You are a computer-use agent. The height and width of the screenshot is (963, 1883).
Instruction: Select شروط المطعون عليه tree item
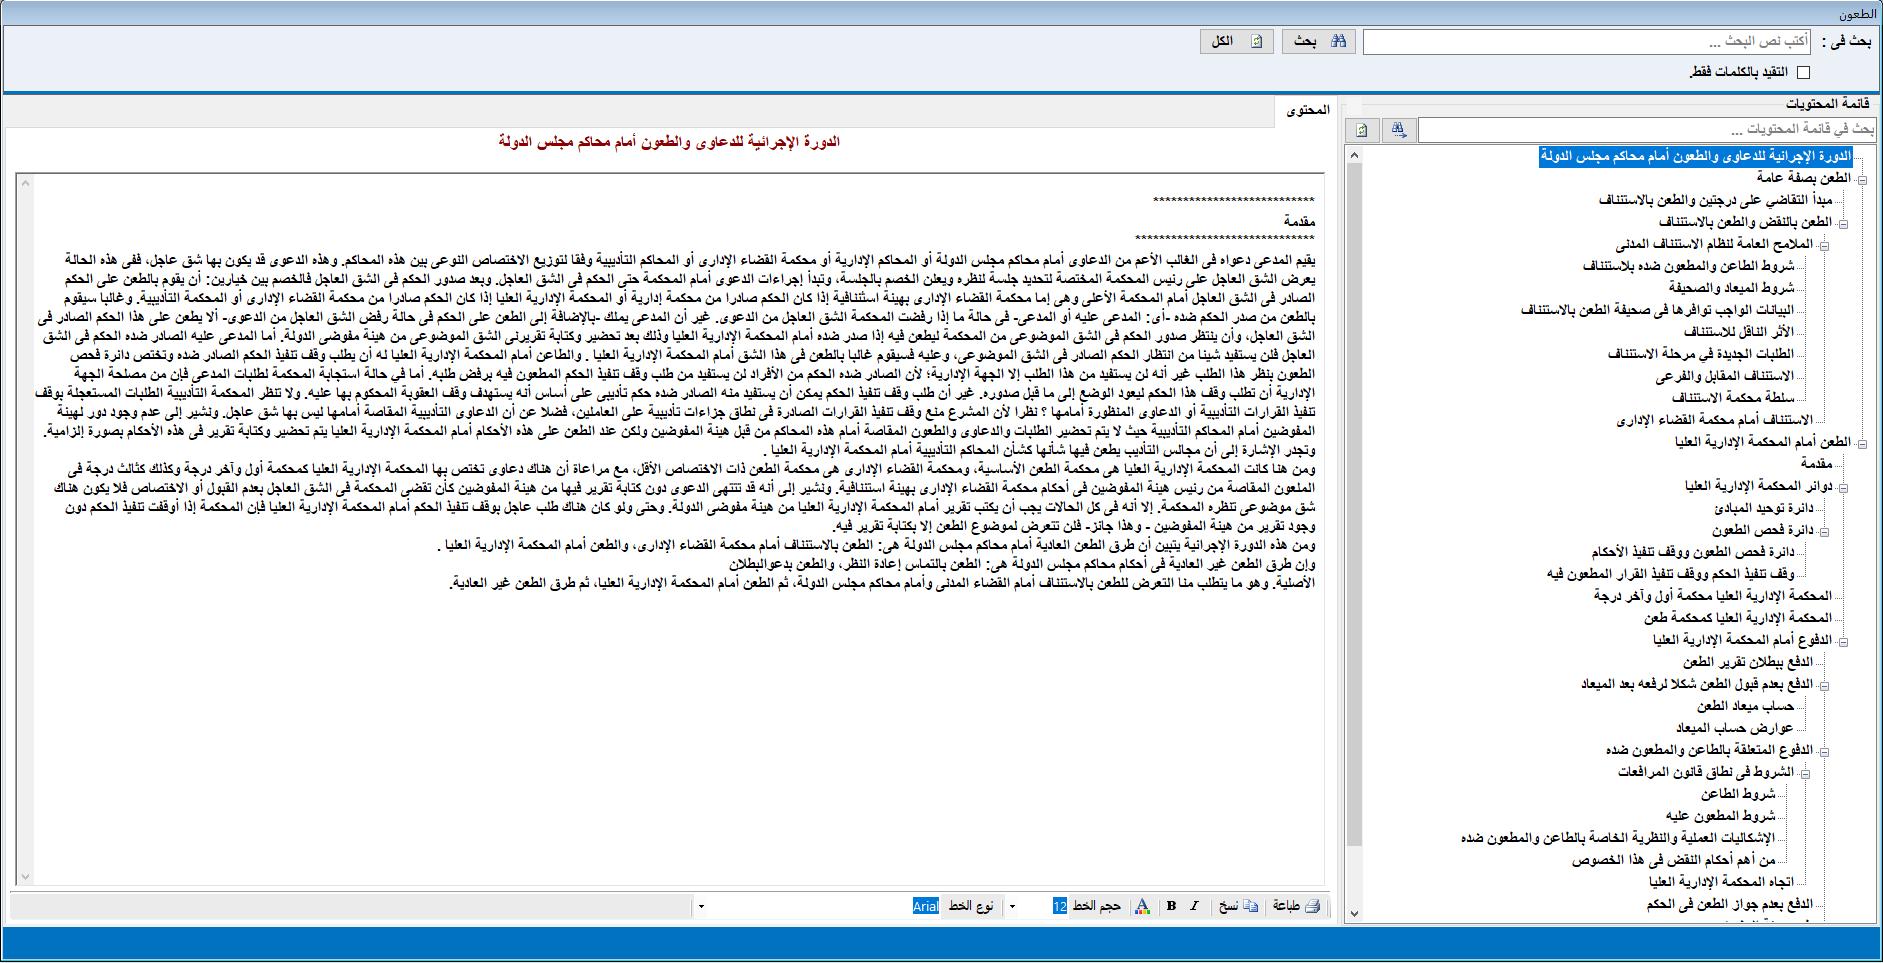(x=1721, y=816)
